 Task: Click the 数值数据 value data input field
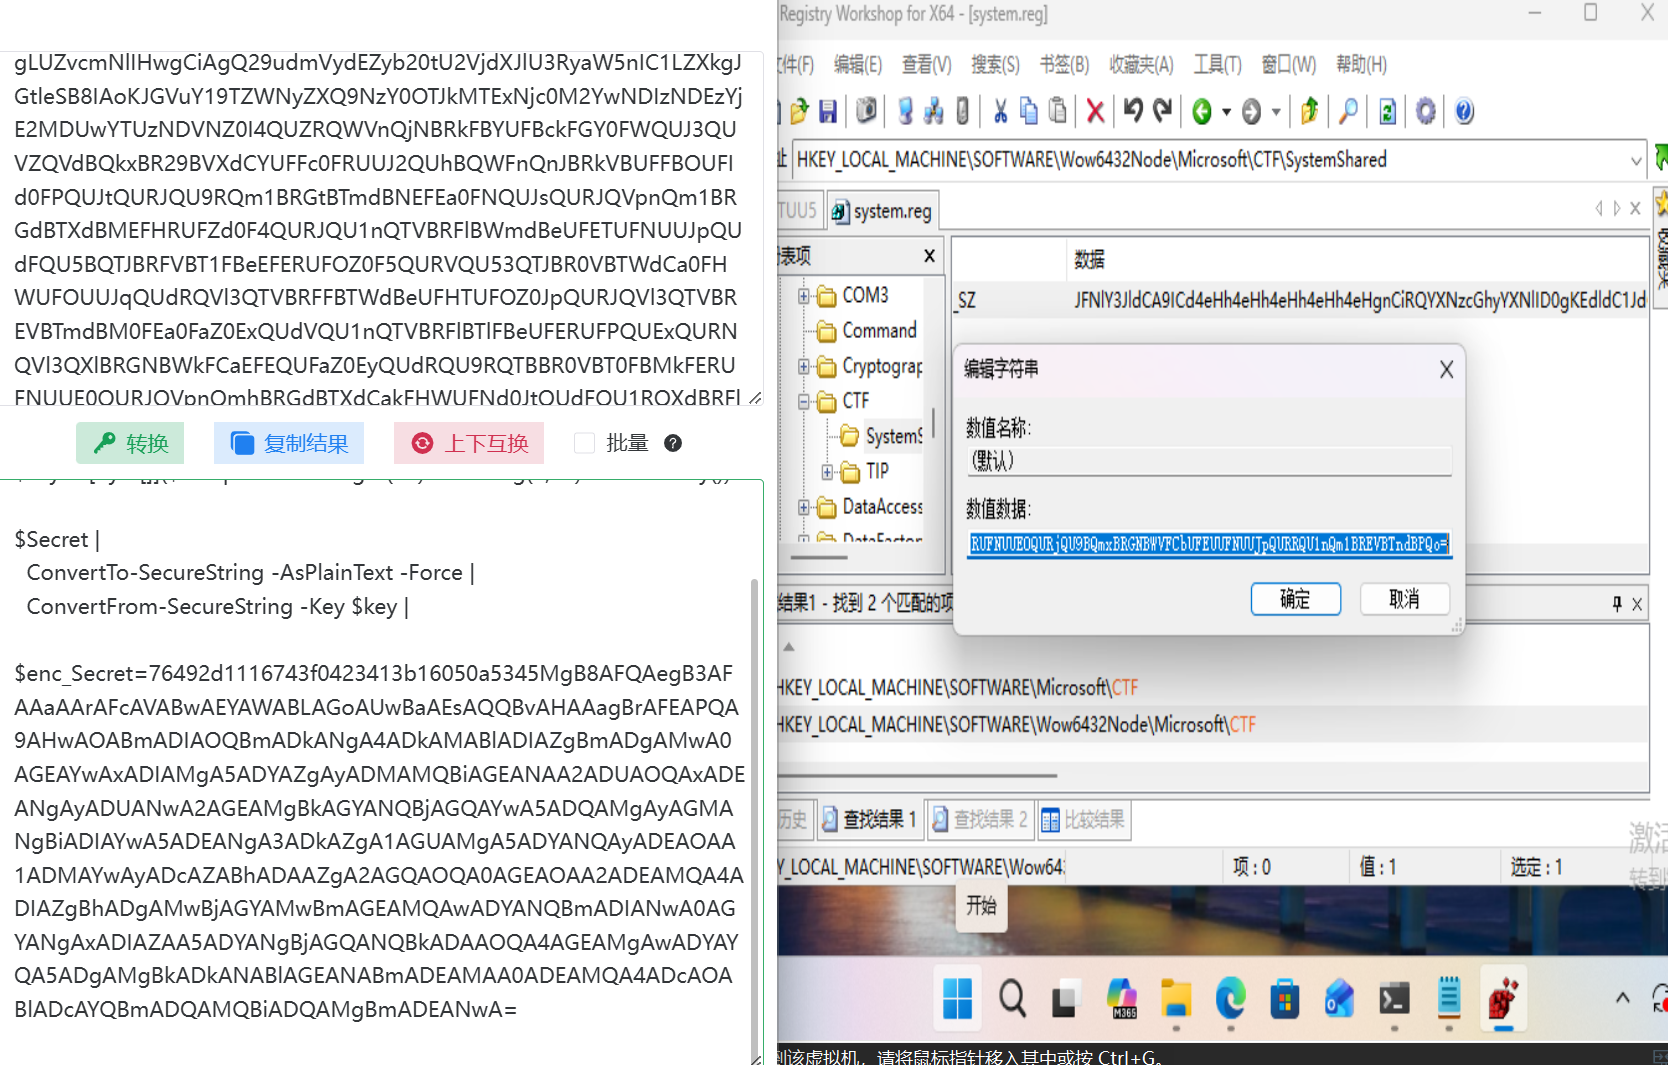1209,544
